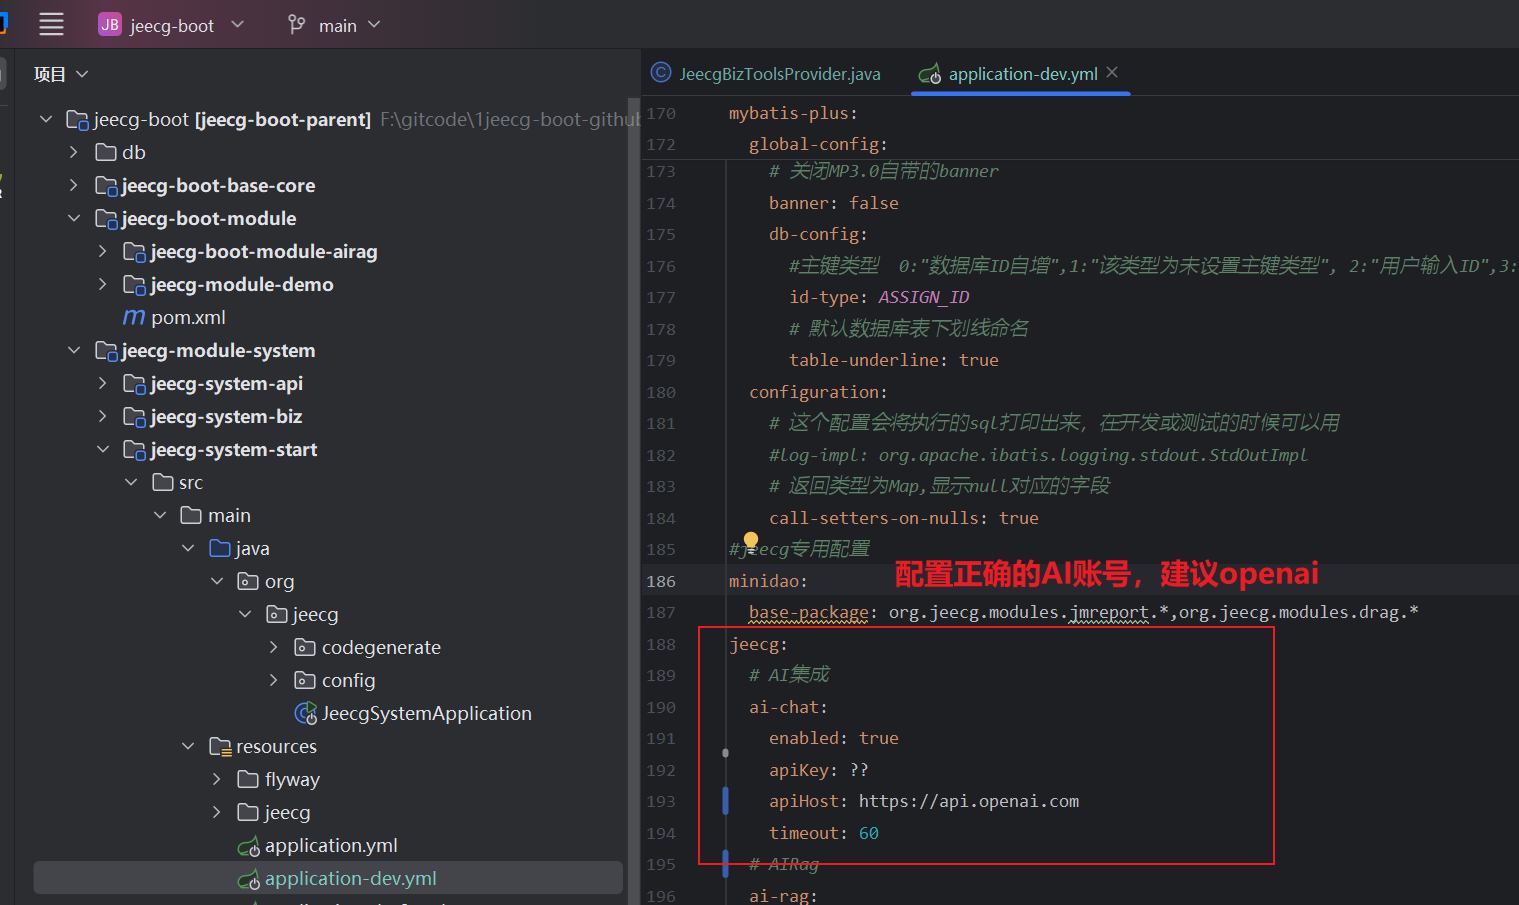Expand the config package
Viewport: 1519px width, 905px height.
(274, 680)
